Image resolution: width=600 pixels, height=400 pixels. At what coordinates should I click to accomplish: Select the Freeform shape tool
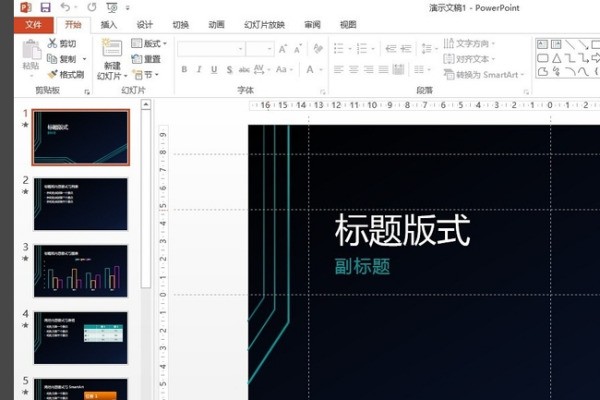(x=543, y=72)
